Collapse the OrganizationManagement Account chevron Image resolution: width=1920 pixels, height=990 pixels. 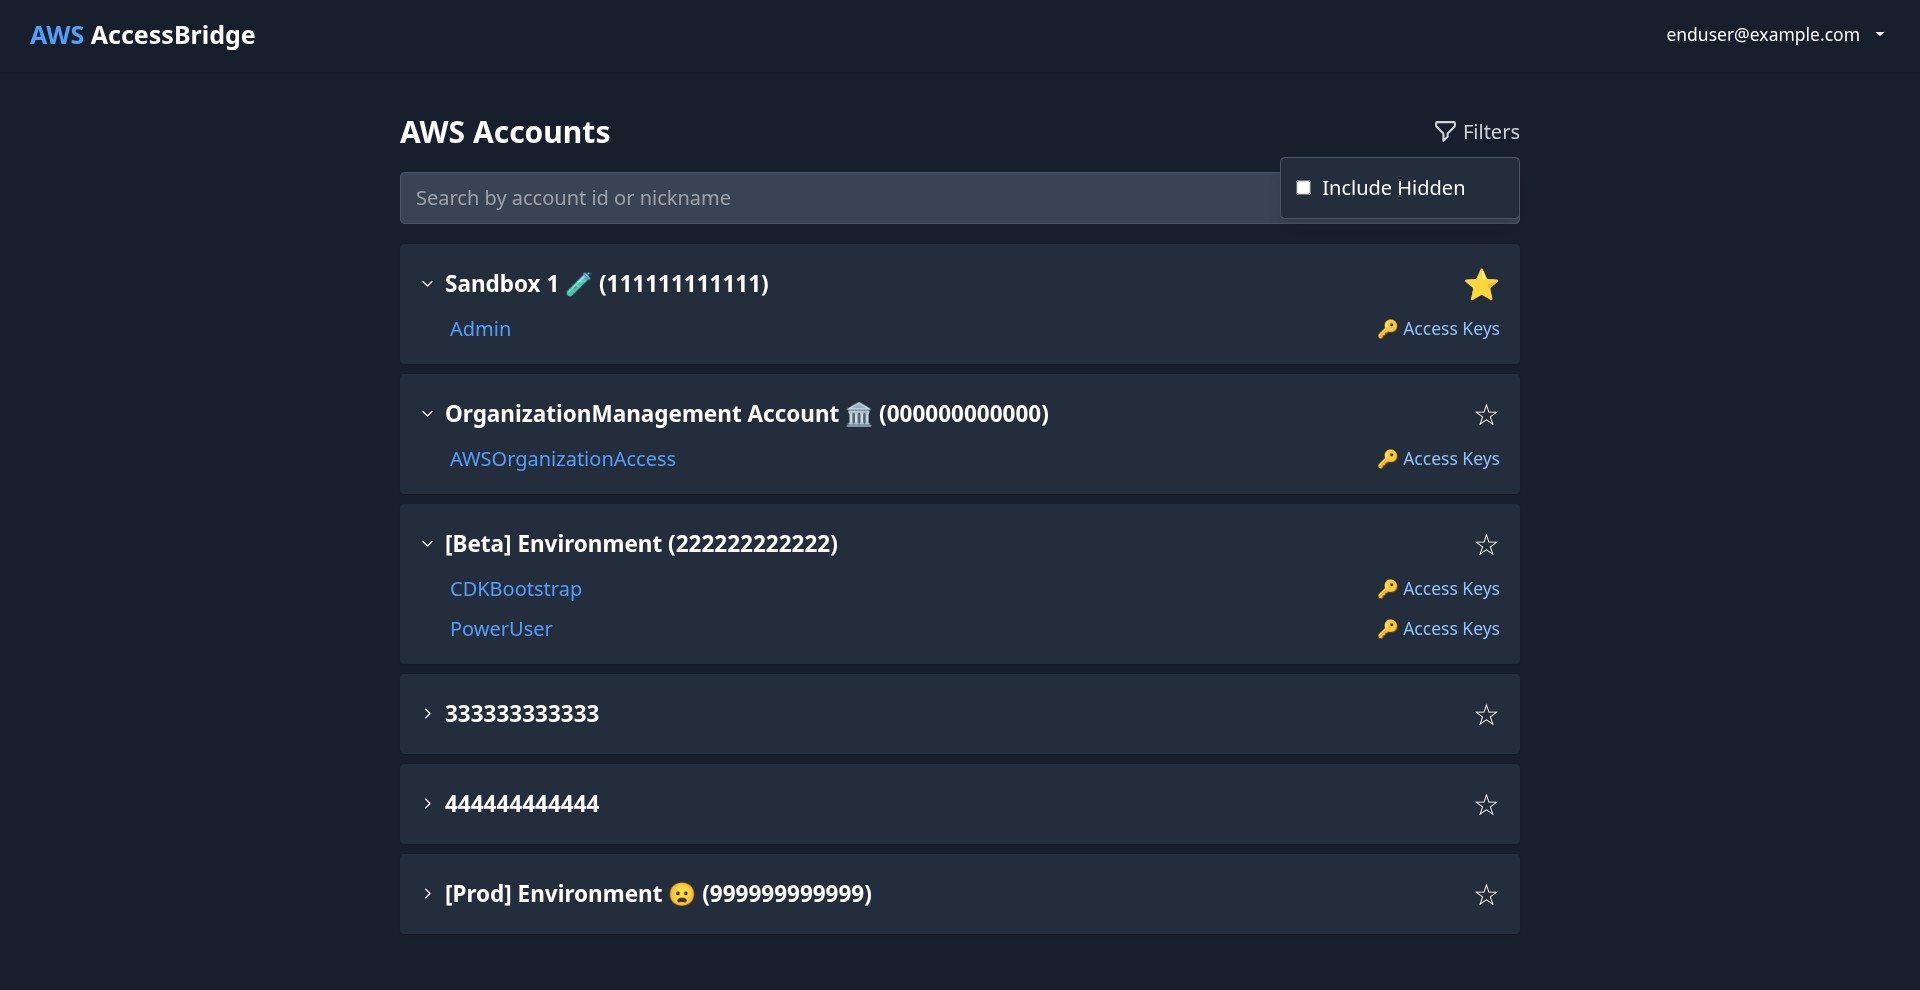coord(427,414)
